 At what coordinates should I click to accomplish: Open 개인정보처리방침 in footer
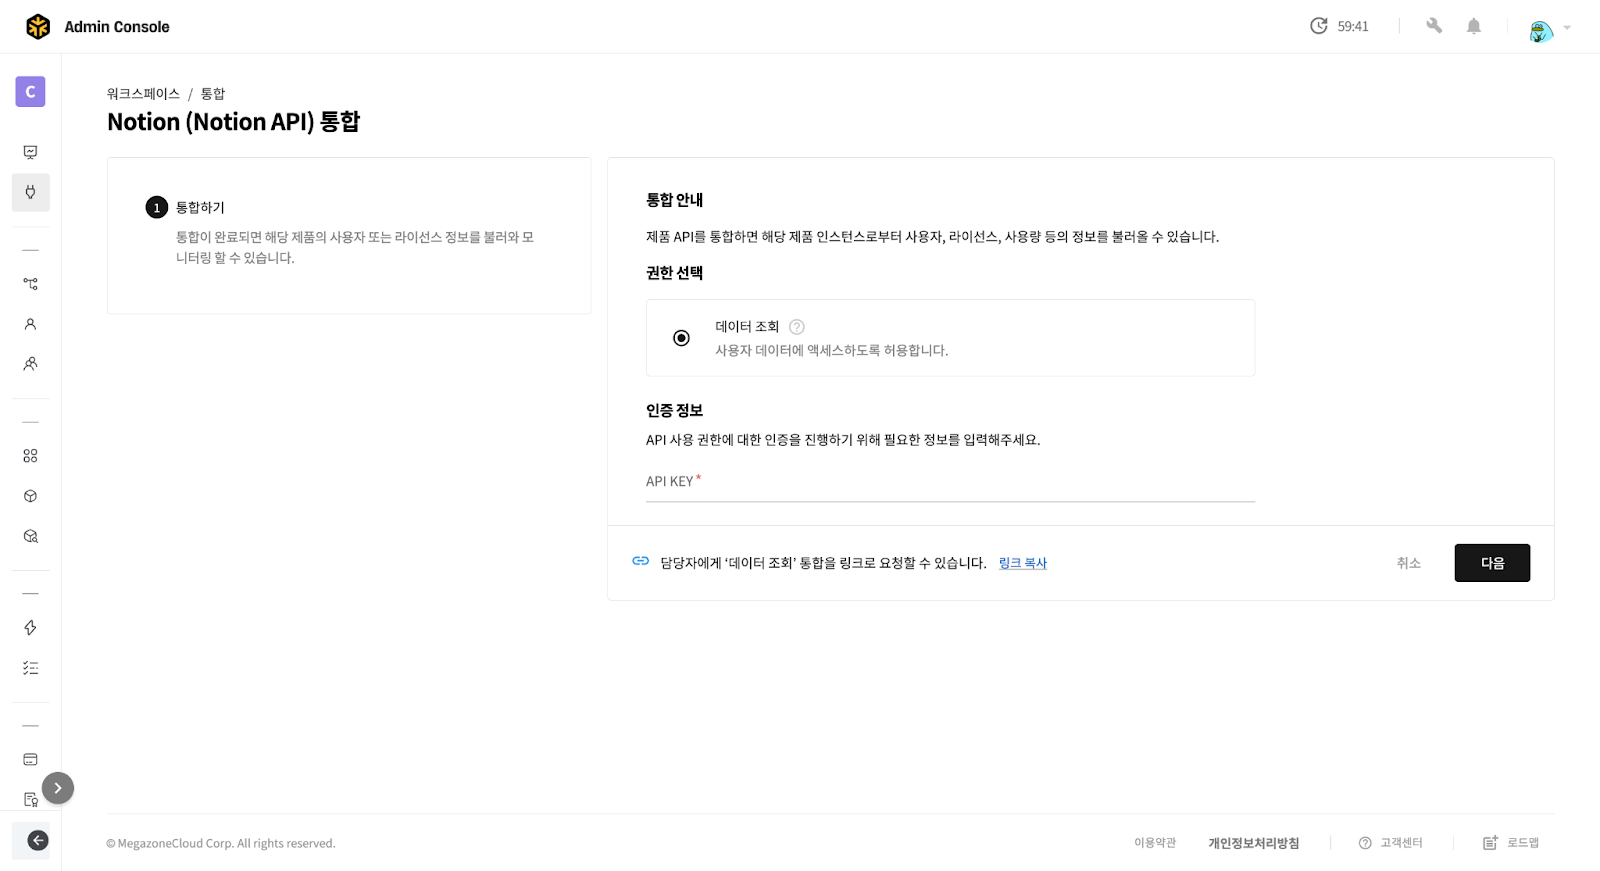coord(1254,843)
